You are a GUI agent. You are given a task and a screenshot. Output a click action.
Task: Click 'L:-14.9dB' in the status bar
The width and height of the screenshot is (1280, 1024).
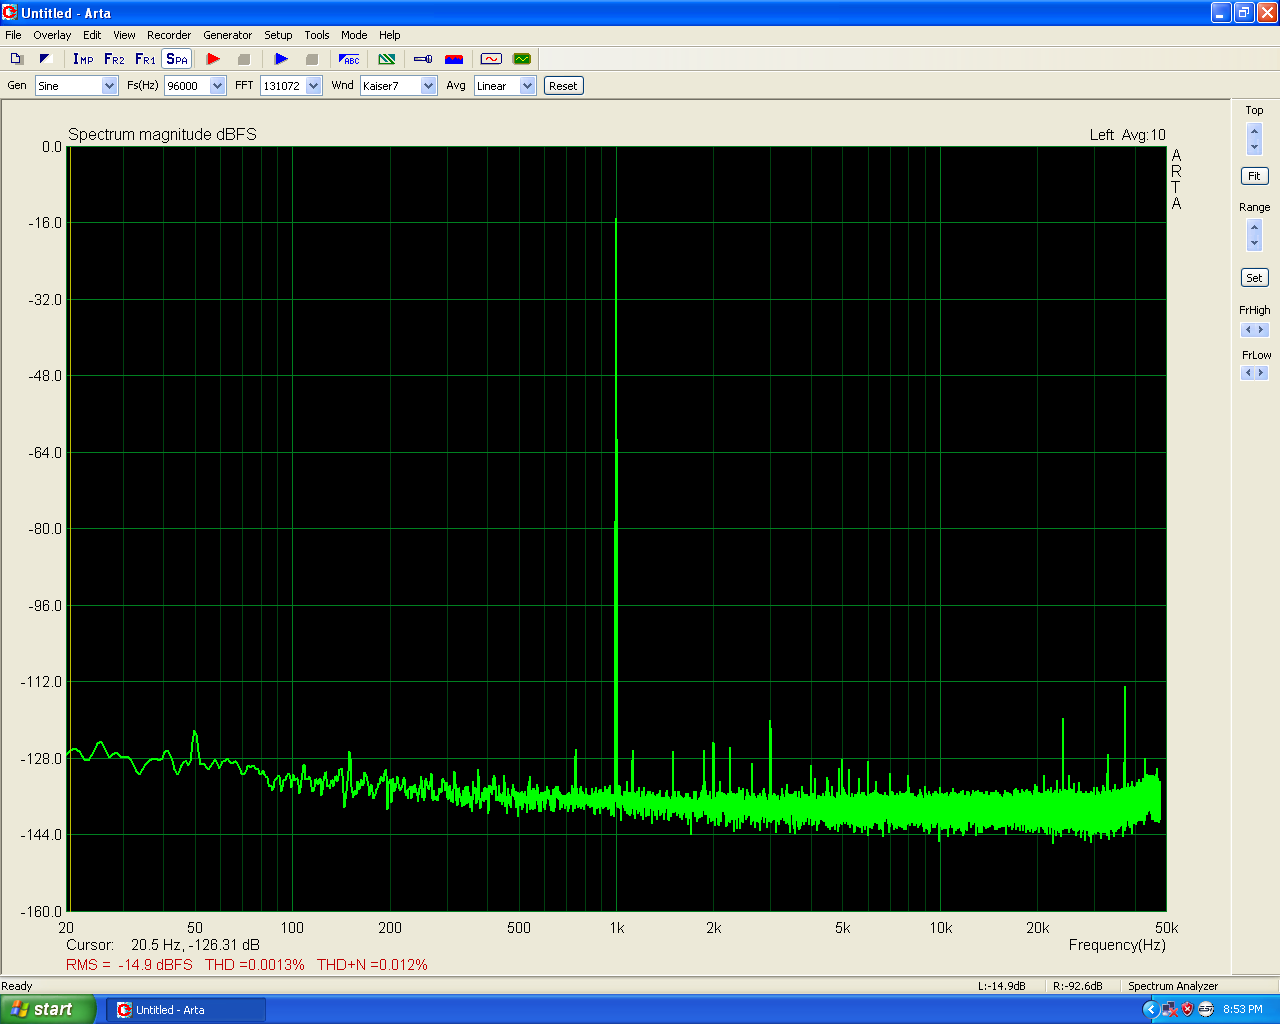[x=1002, y=986]
